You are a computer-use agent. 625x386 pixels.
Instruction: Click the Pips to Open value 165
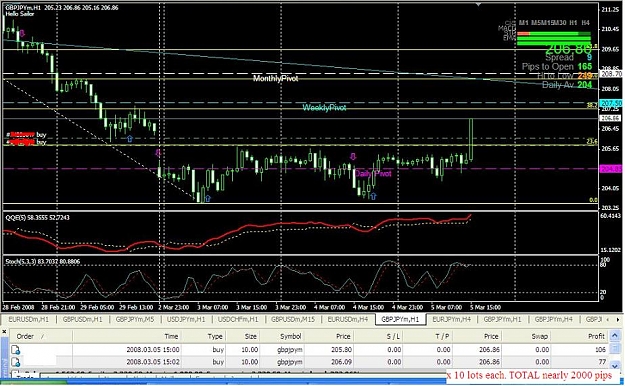(585, 67)
